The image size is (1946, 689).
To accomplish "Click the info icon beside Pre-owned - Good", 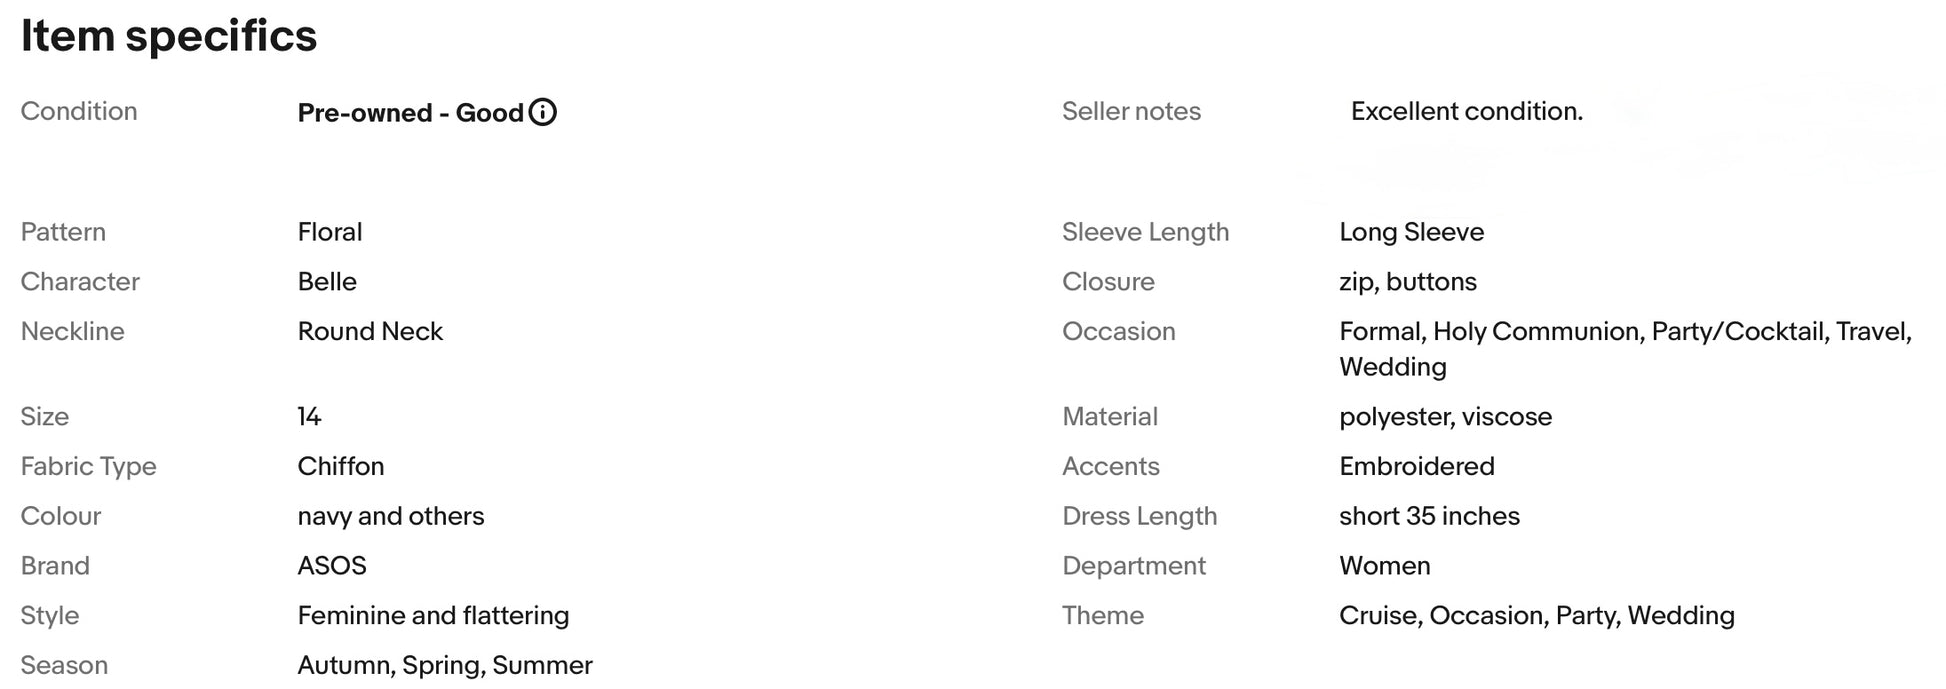I will (x=542, y=112).
